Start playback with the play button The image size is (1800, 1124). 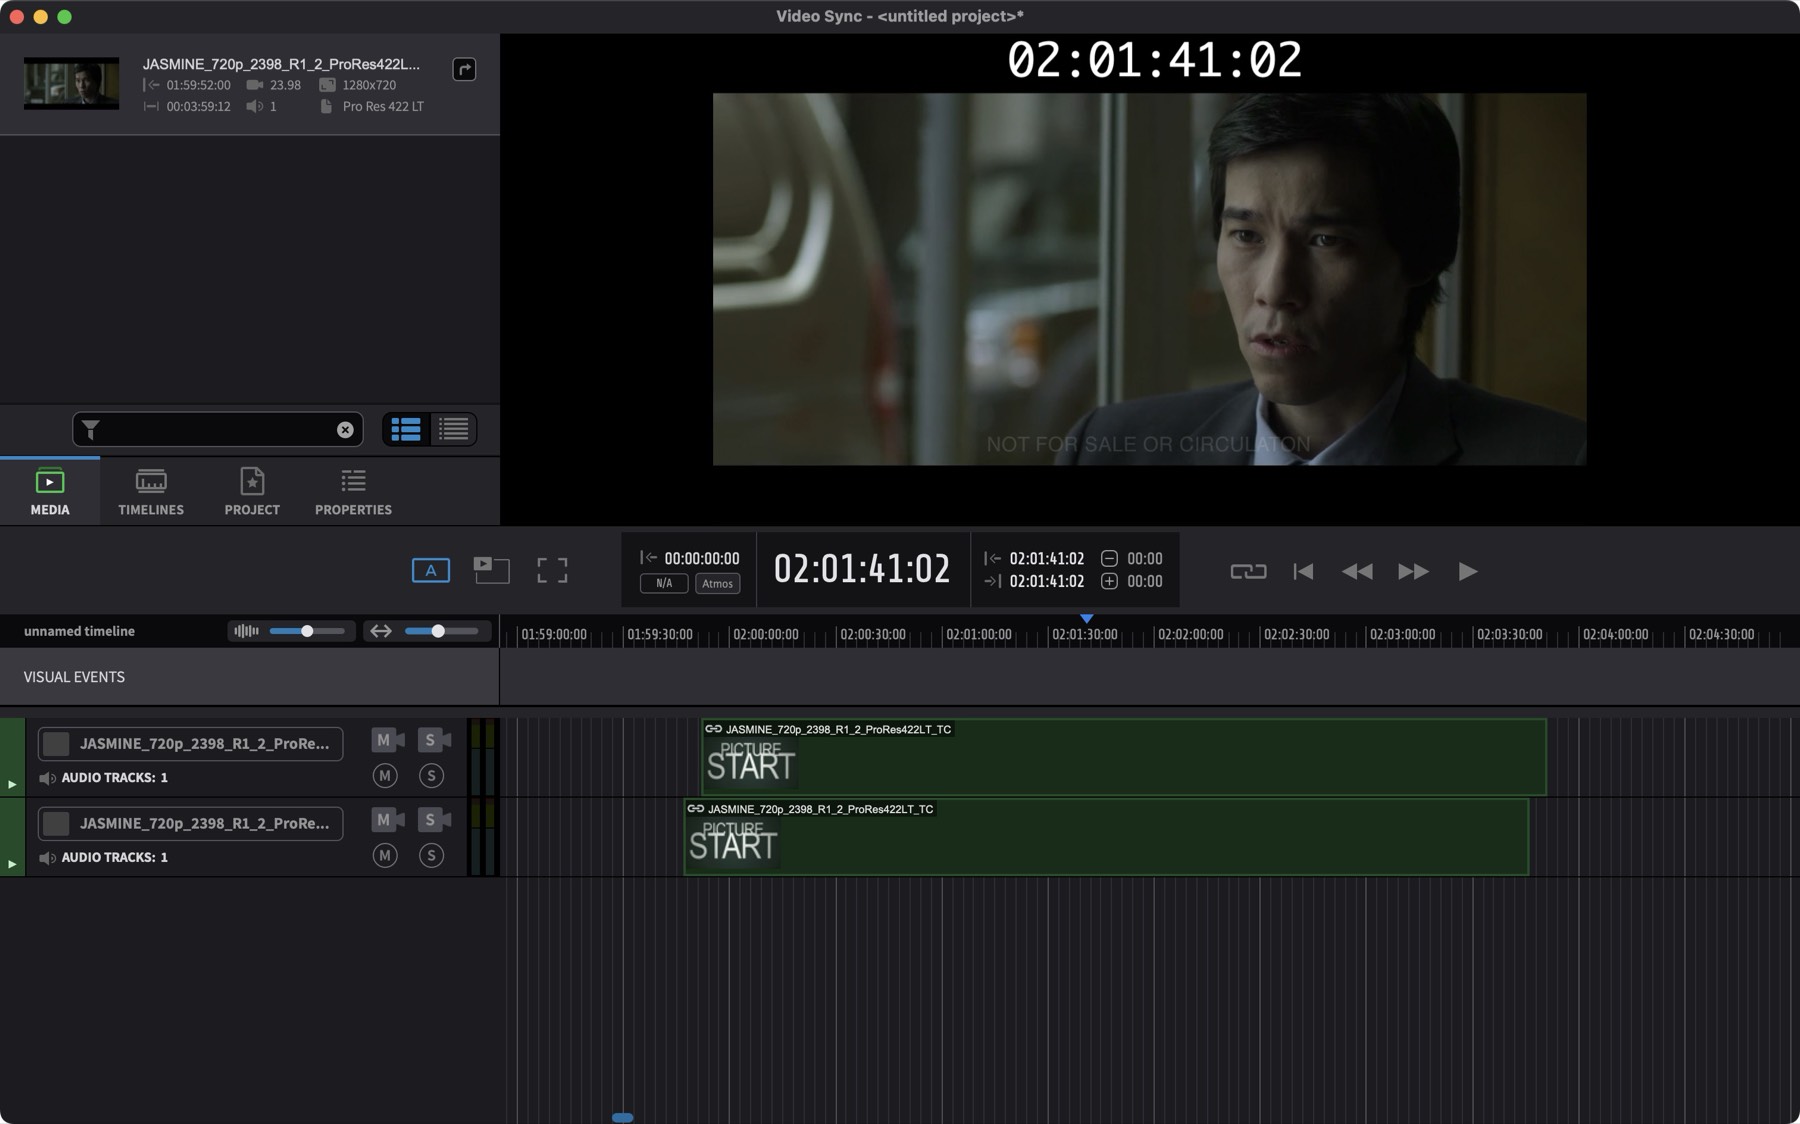1467,571
